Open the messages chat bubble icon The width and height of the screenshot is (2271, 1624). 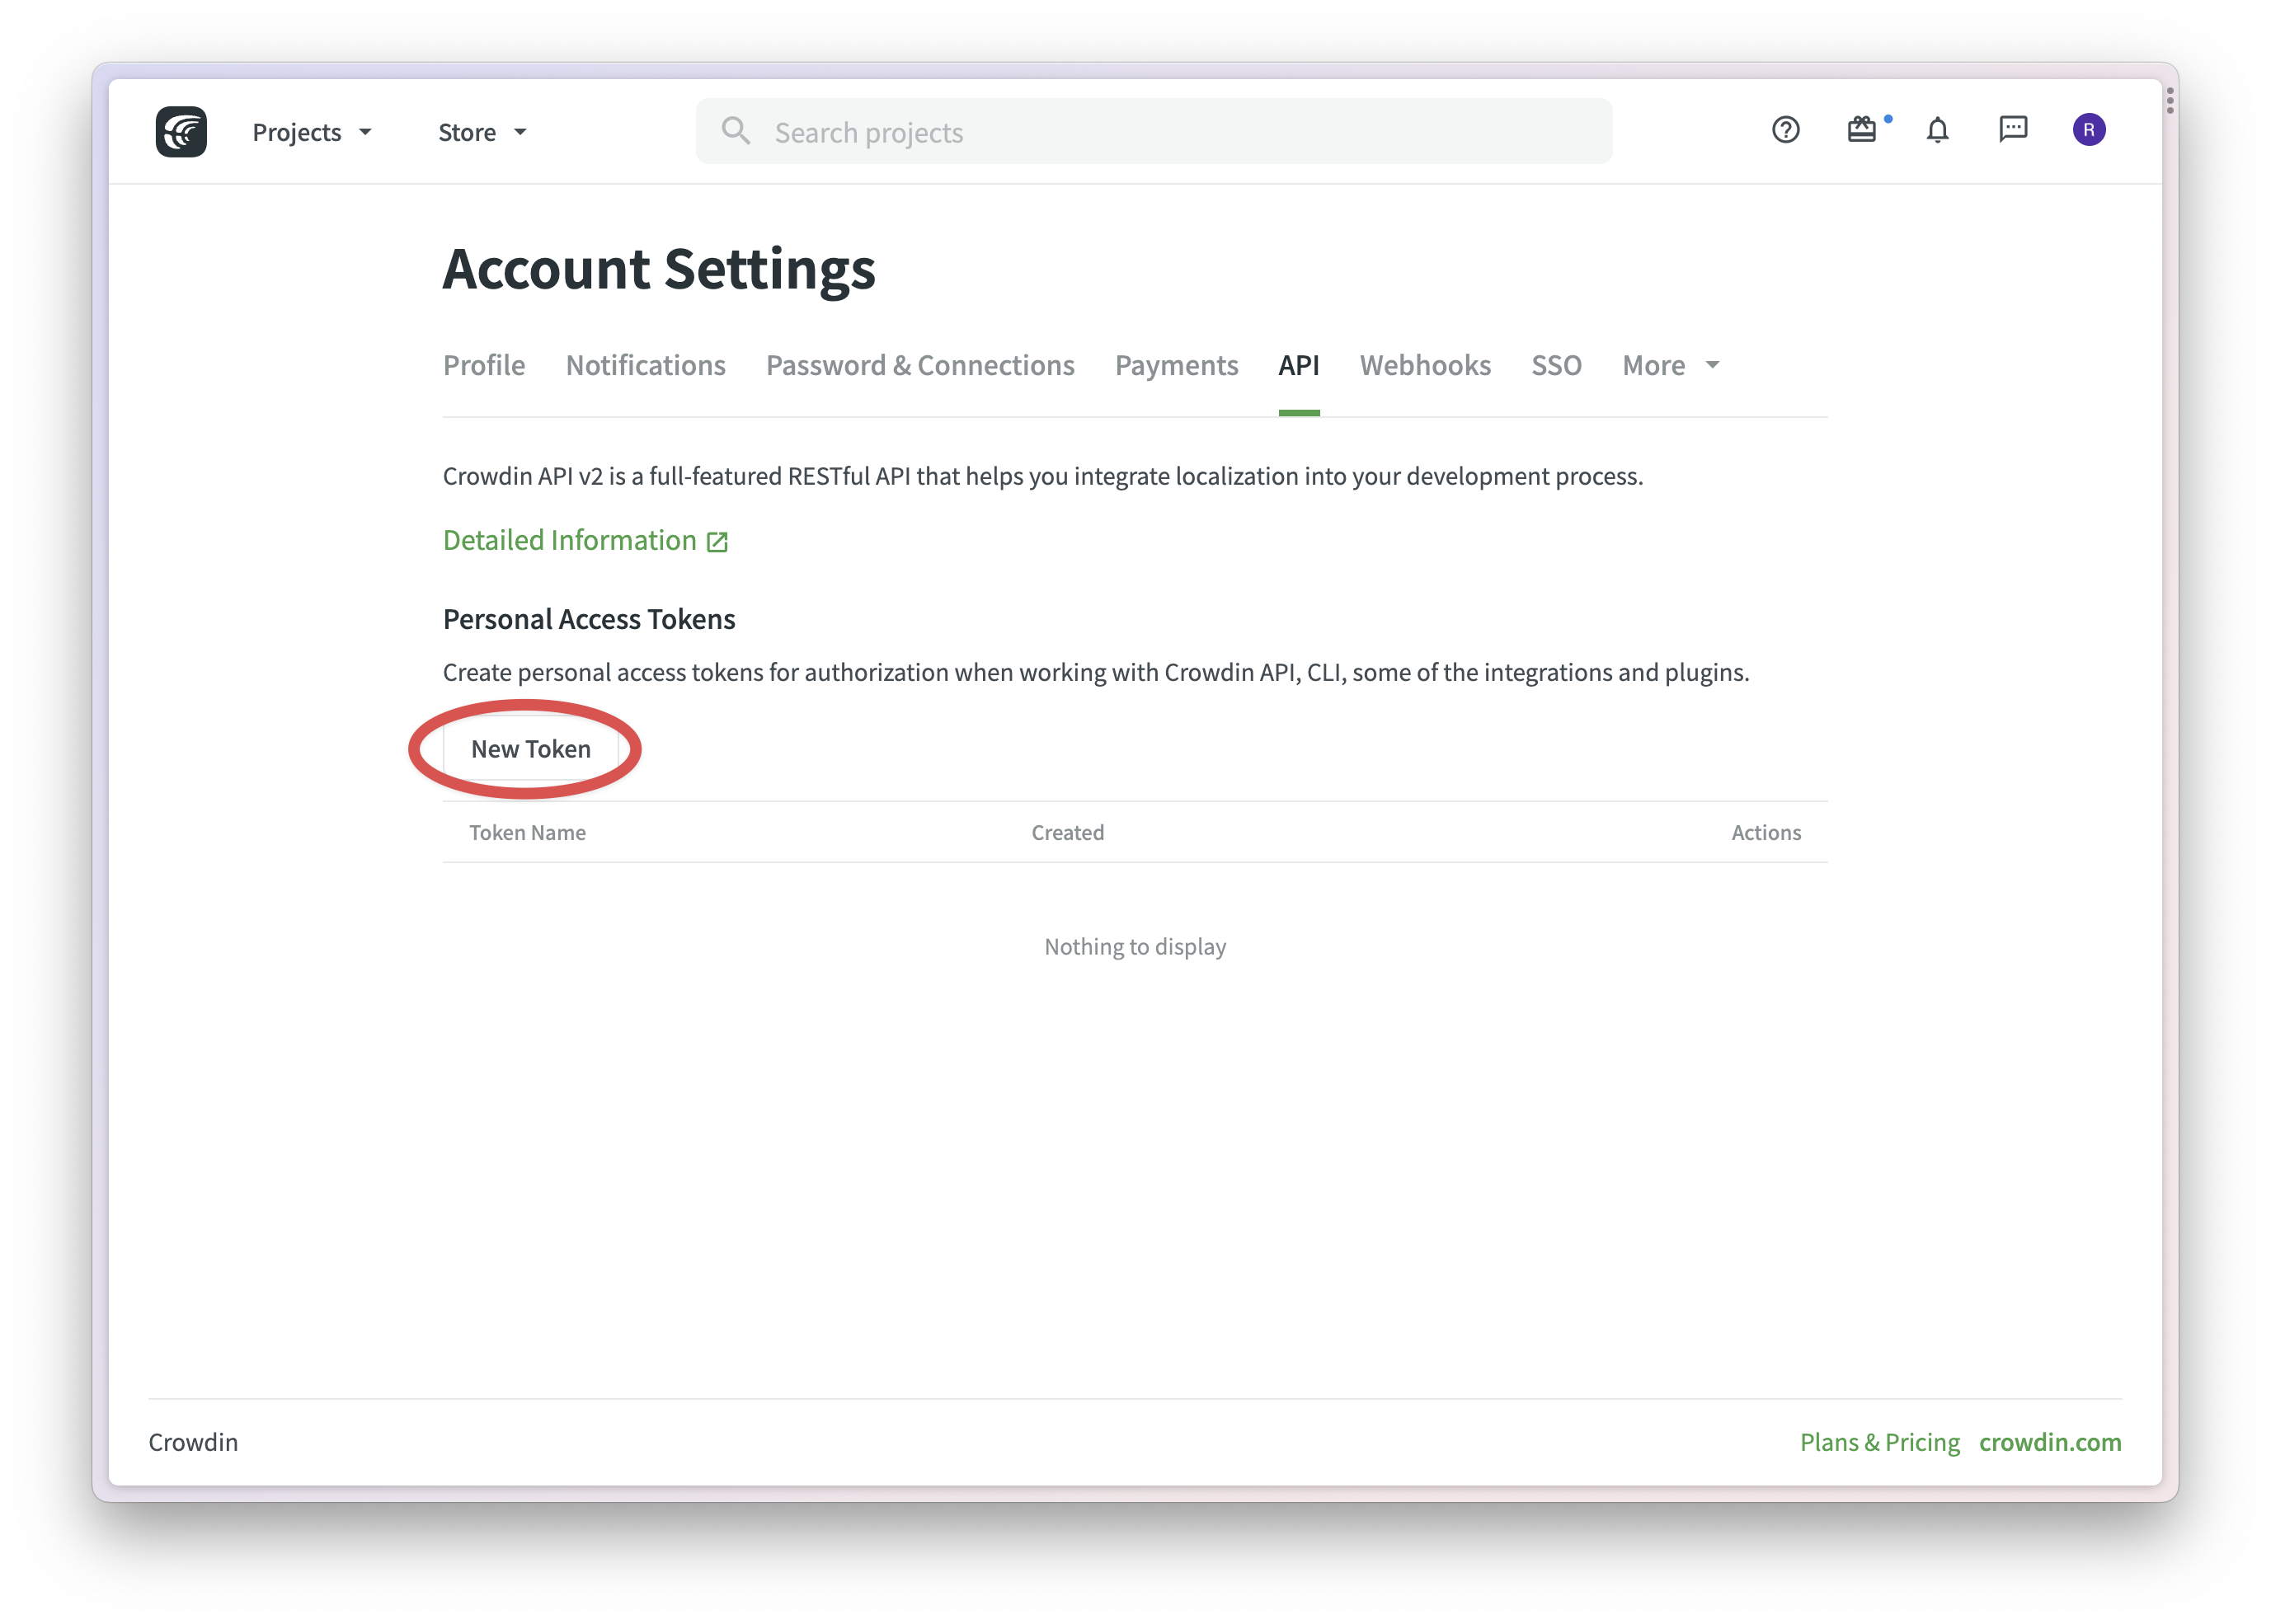click(x=2012, y=129)
